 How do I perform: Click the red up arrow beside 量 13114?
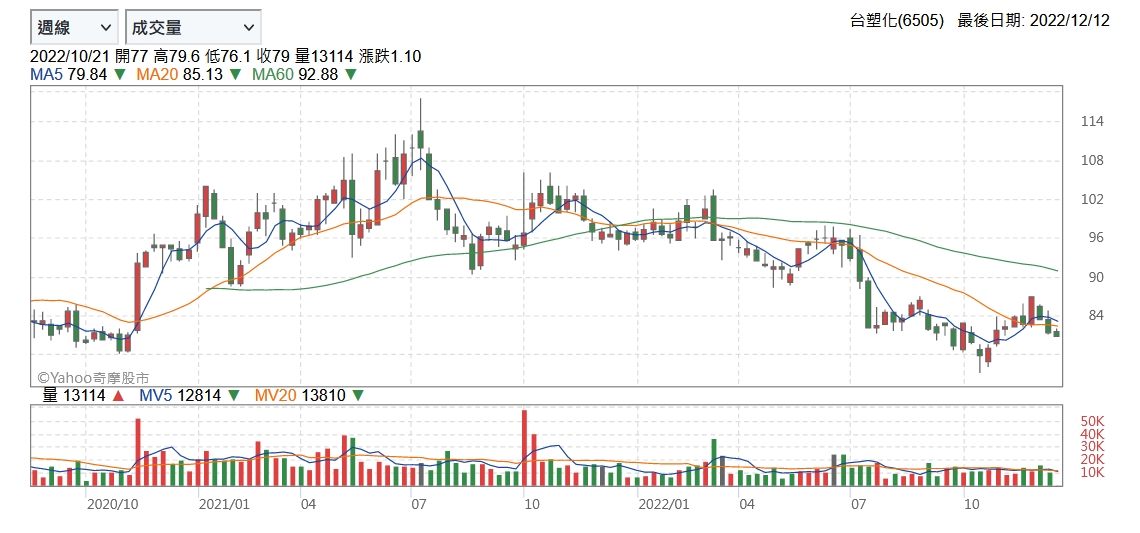[x=120, y=396]
